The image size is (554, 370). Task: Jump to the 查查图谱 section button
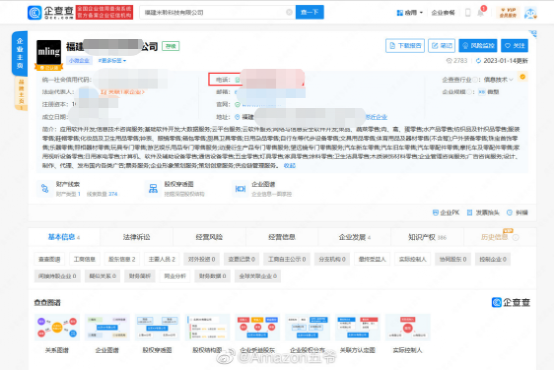pos(49,259)
